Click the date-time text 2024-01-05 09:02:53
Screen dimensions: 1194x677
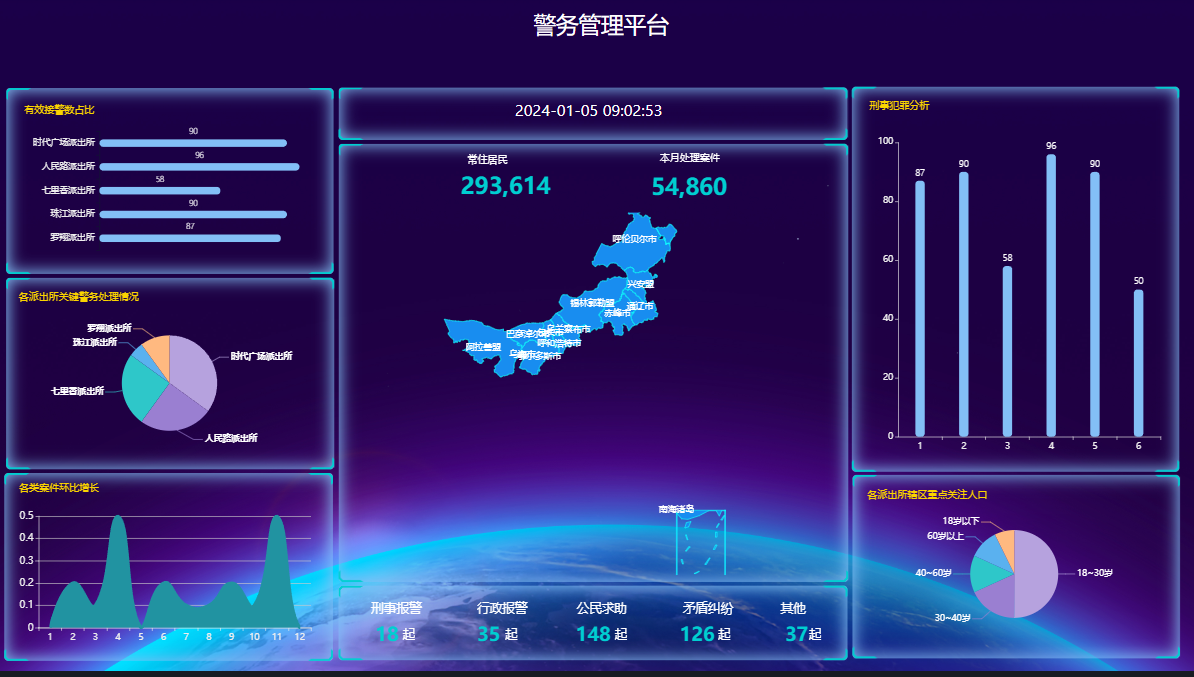[x=589, y=110]
